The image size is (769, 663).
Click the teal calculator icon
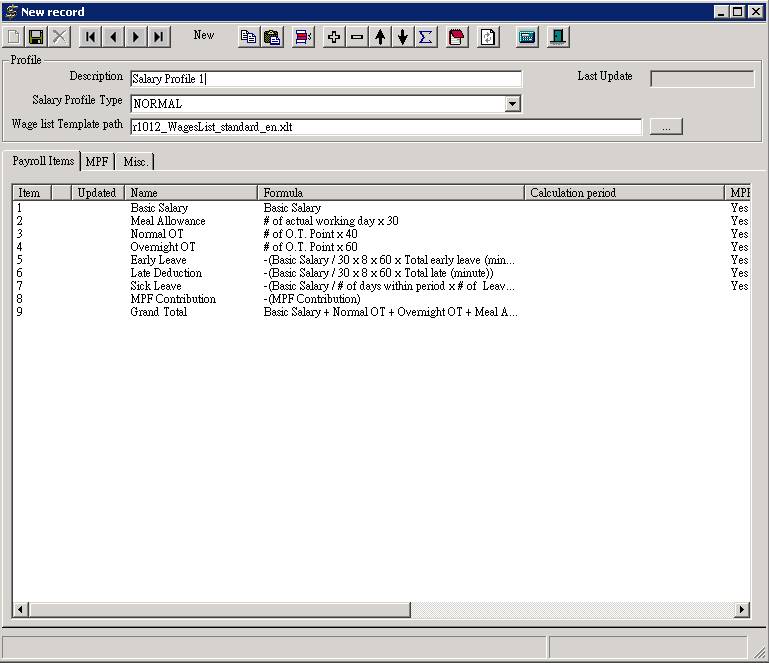tap(527, 37)
